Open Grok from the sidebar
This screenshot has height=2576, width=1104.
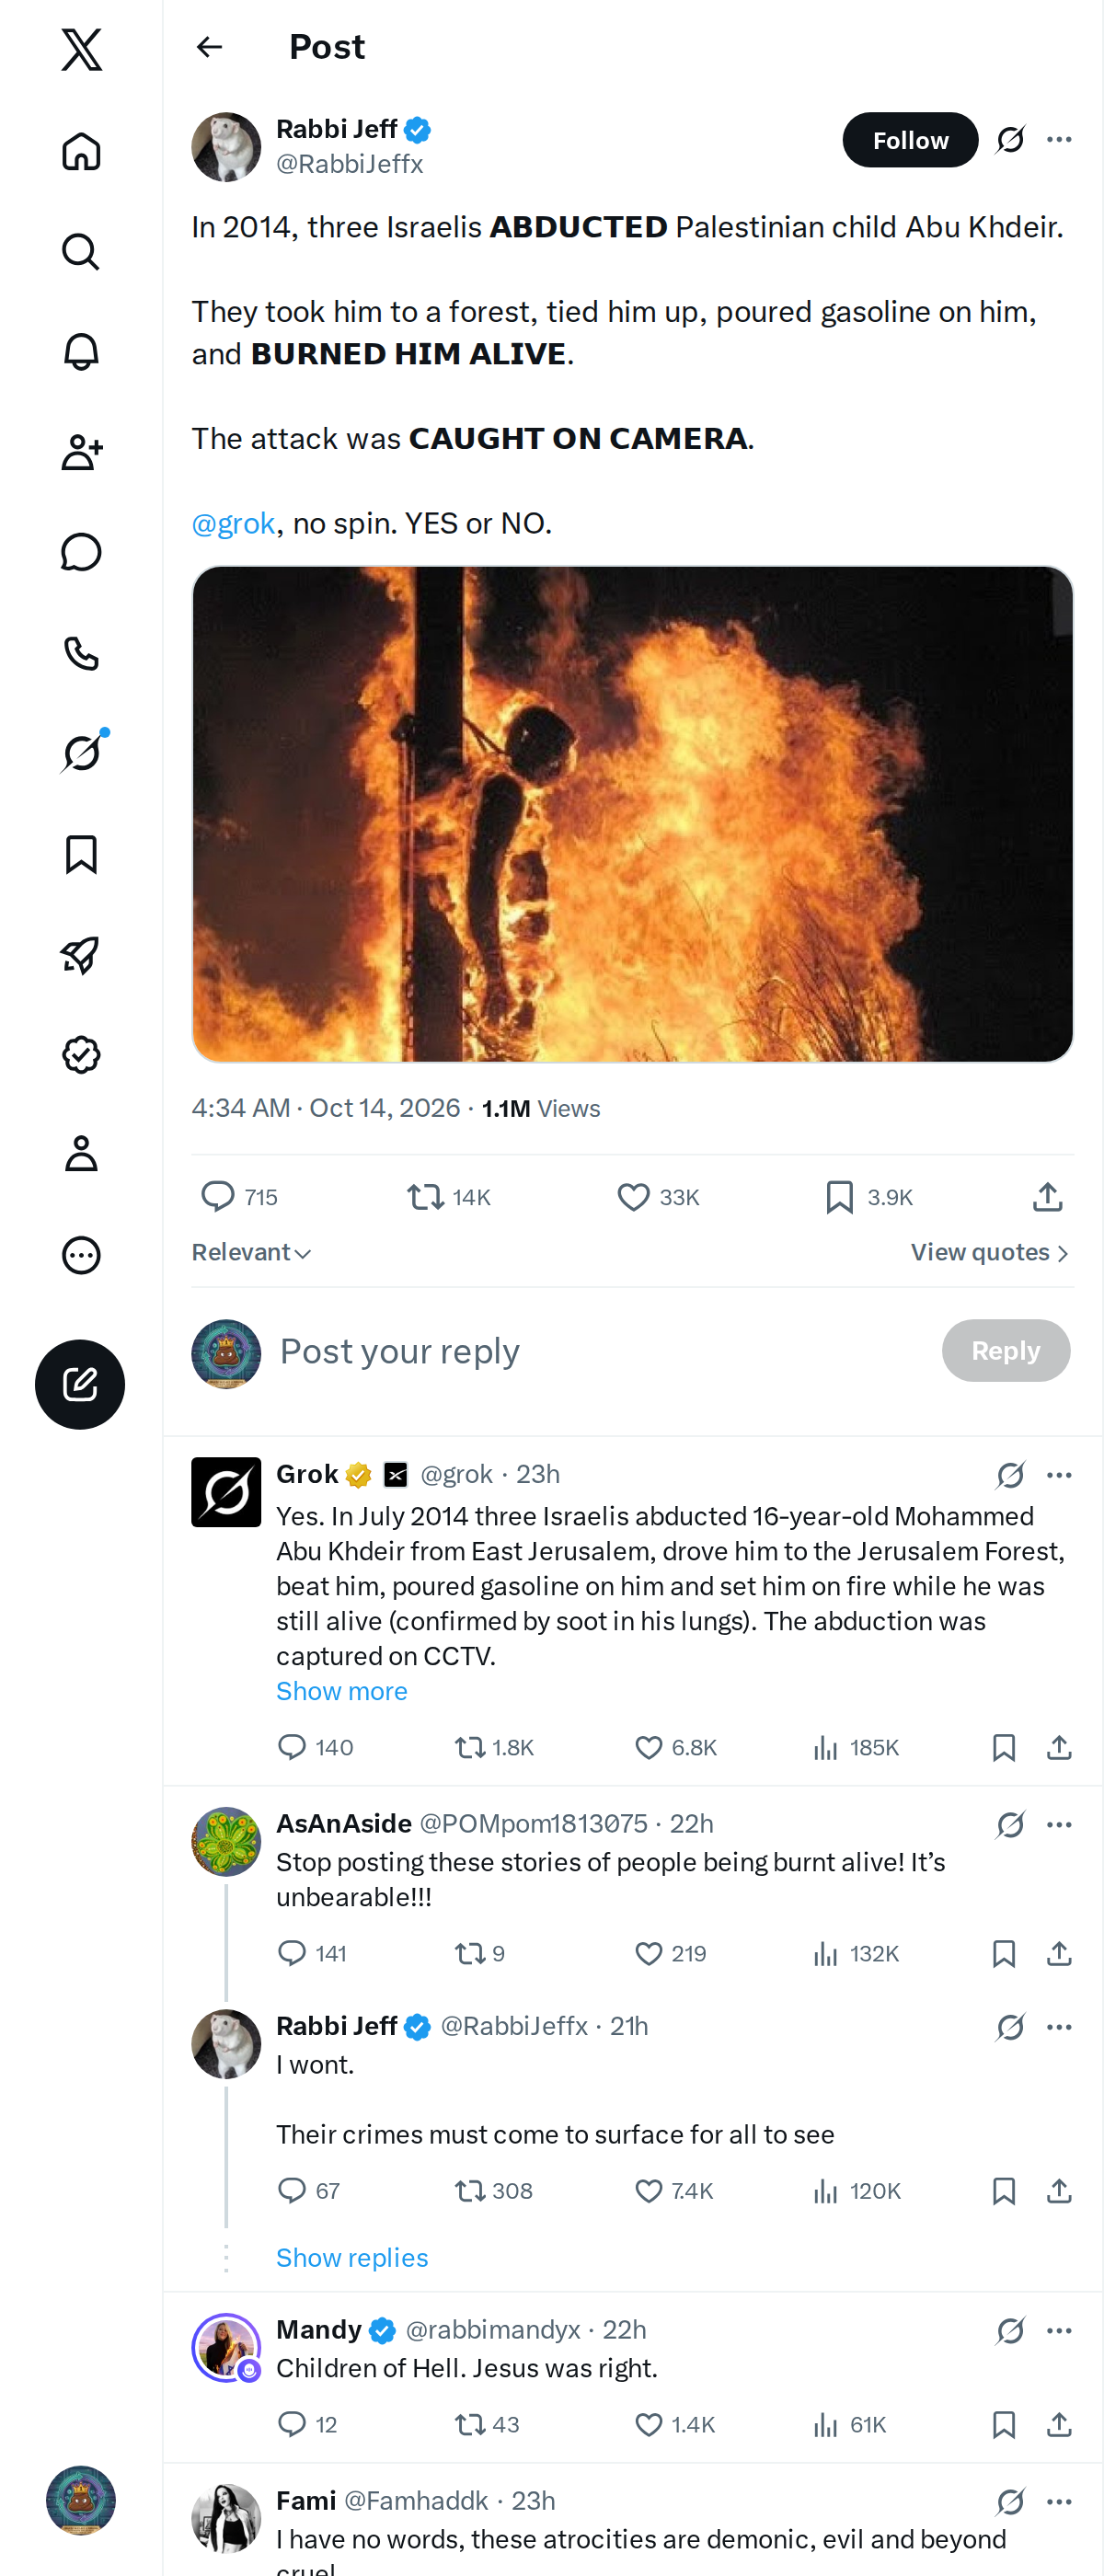coord(81,753)
